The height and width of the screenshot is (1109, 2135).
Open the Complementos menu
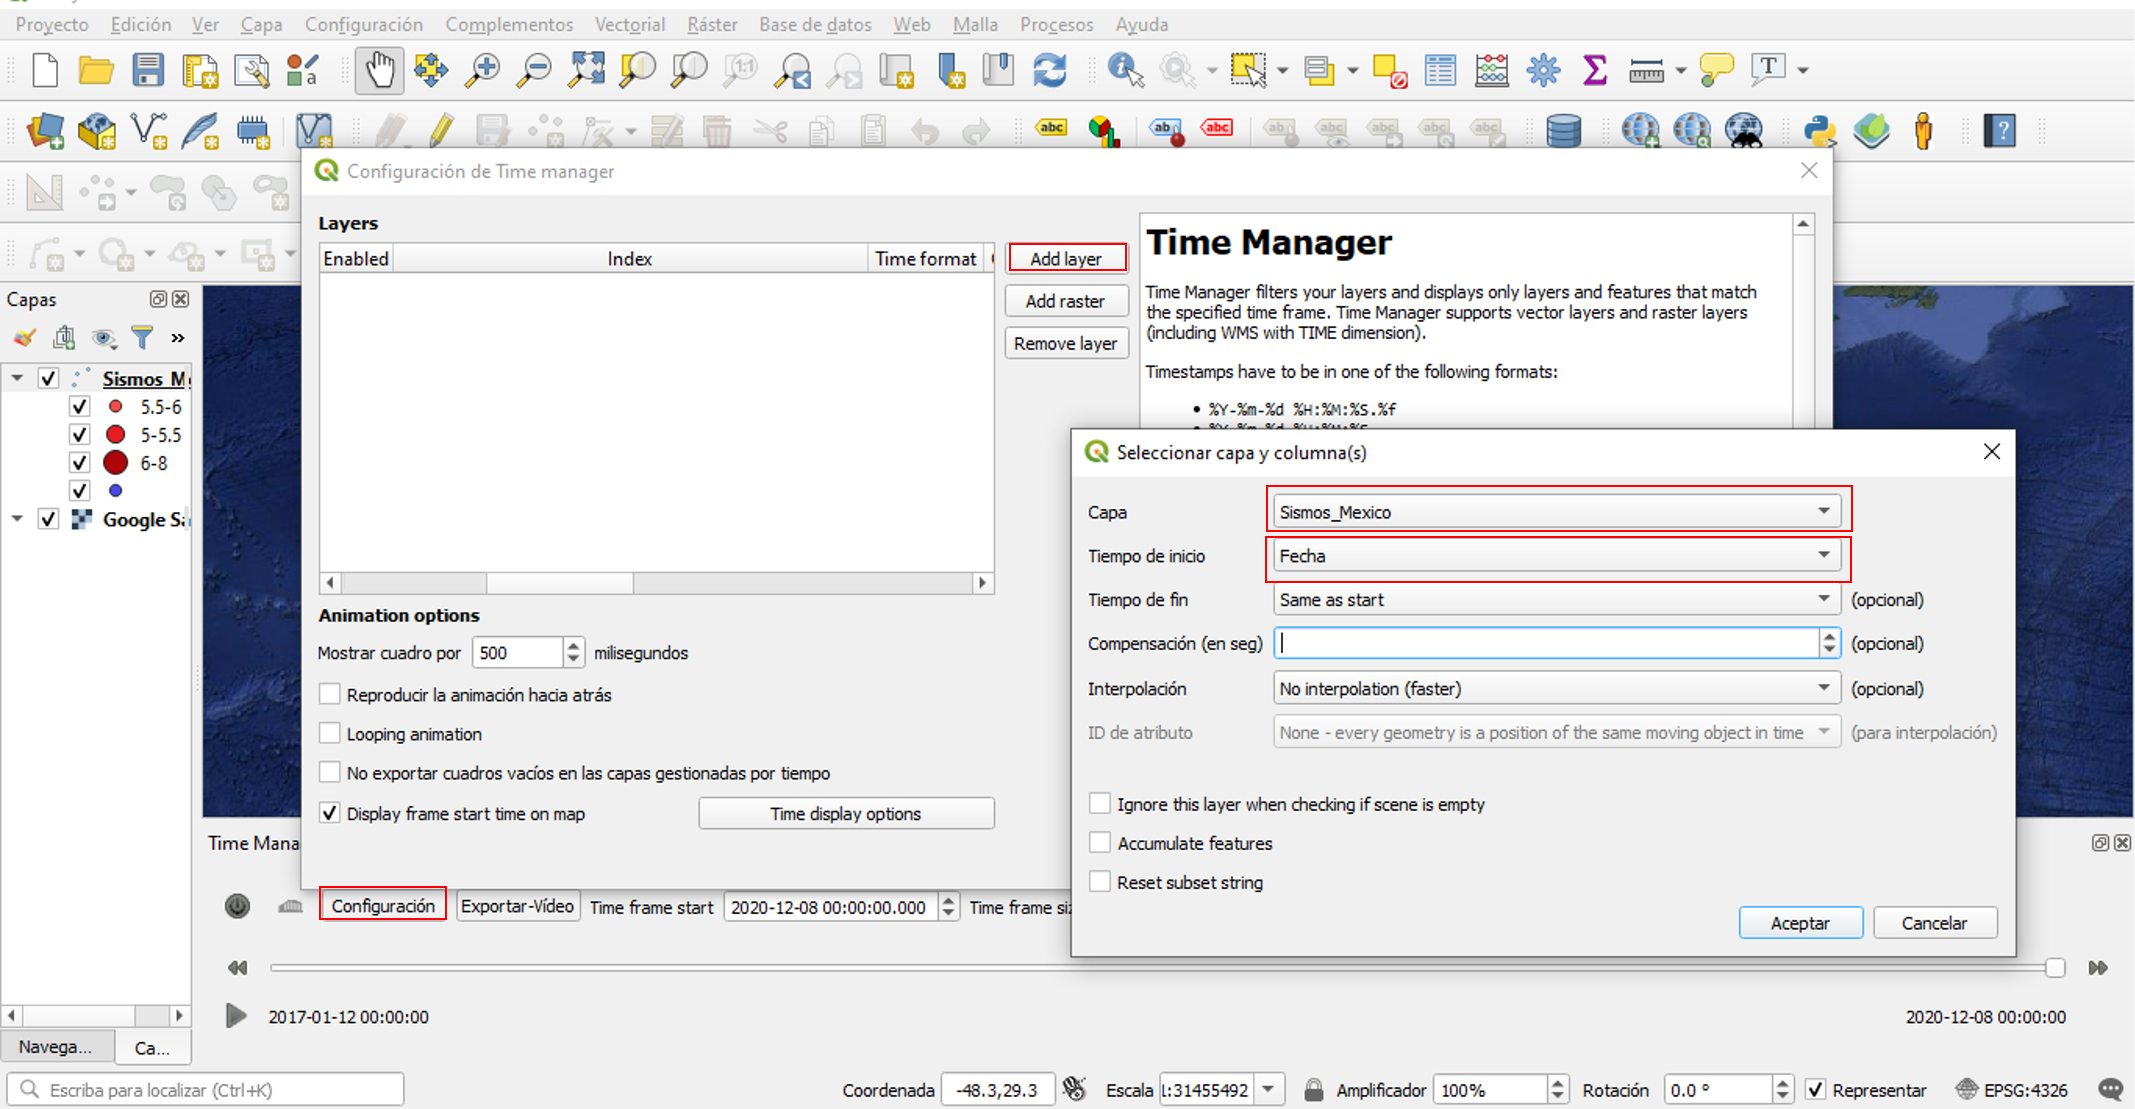(509, 24)
